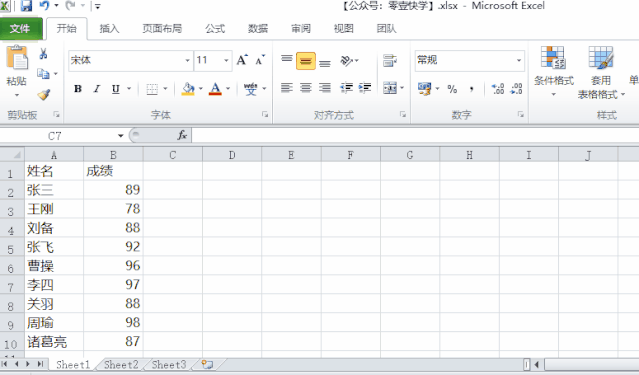The height and width of the screenshot is (375, 639).
Task: Toggle highlighted Middle Align button
Action: 306,61
